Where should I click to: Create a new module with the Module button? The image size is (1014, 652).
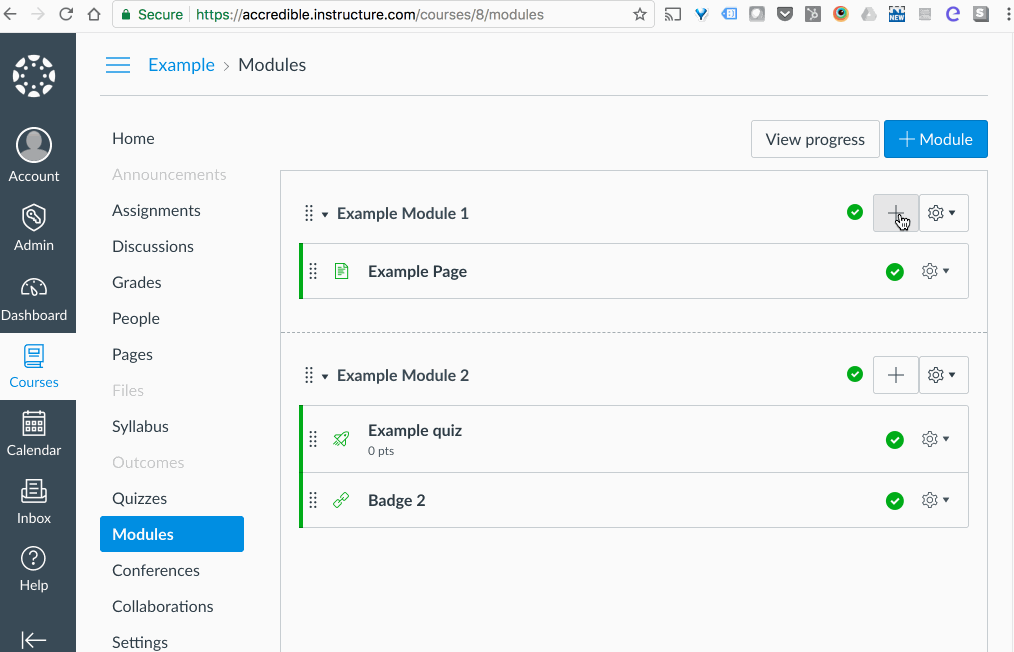pos(935,139)
